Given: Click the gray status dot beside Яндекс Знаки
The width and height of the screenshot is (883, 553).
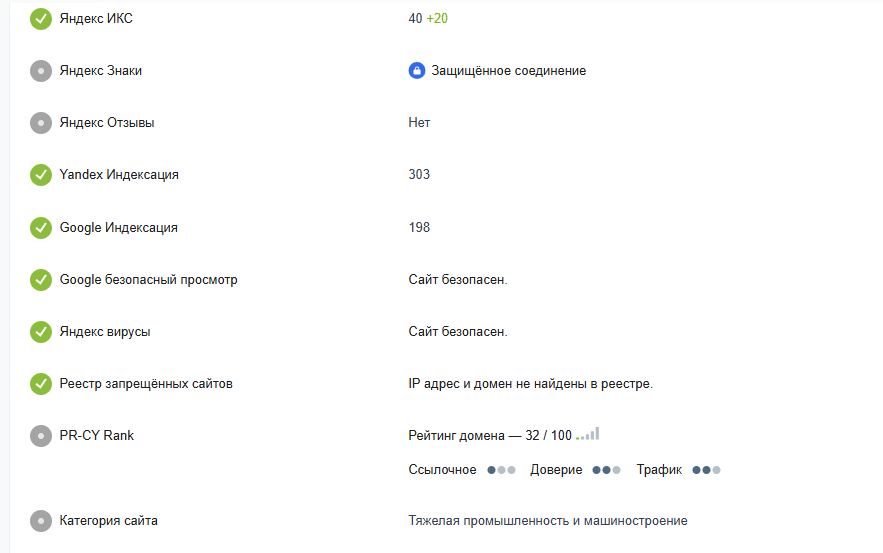Looking at the screenshot, I should click(x=41, y=71).
